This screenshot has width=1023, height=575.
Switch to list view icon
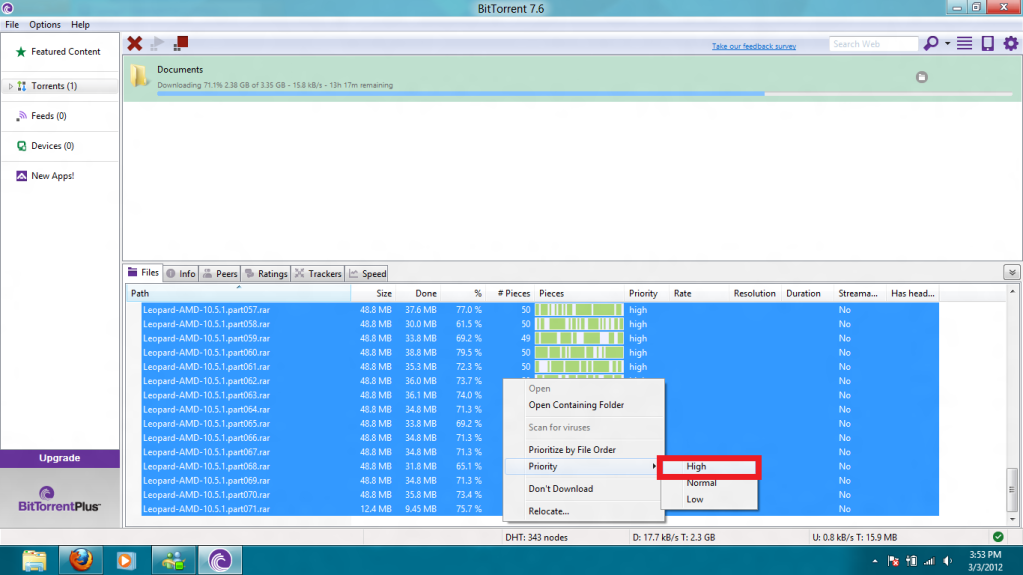coord(964,44)
